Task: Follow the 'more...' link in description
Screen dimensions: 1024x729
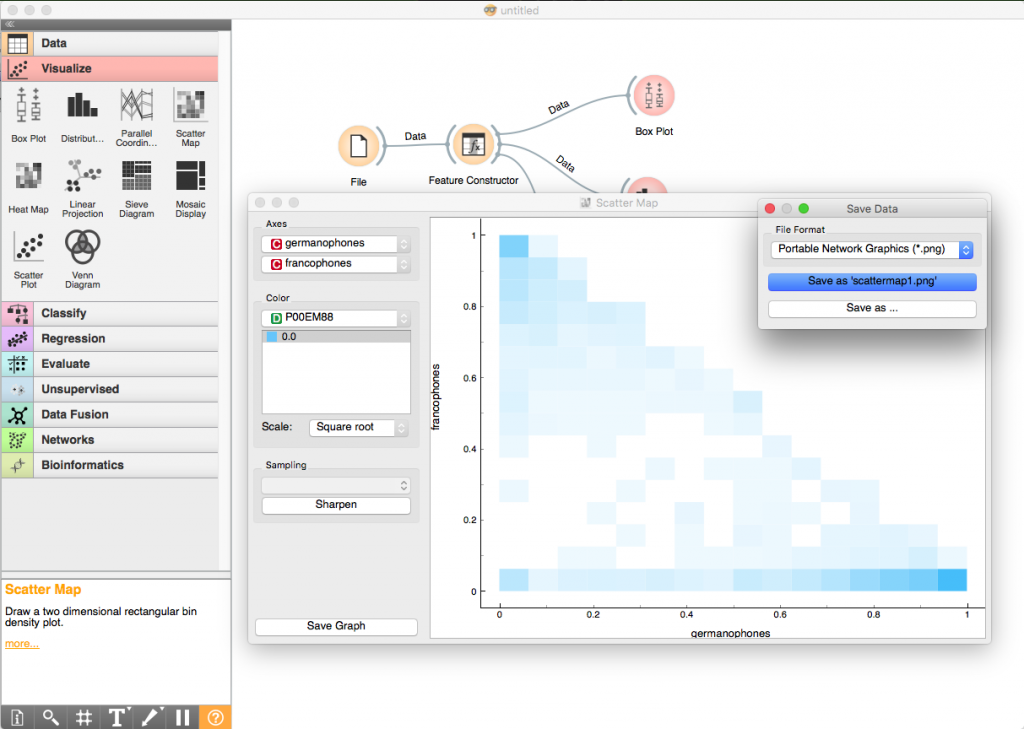Action: point(22,644)
